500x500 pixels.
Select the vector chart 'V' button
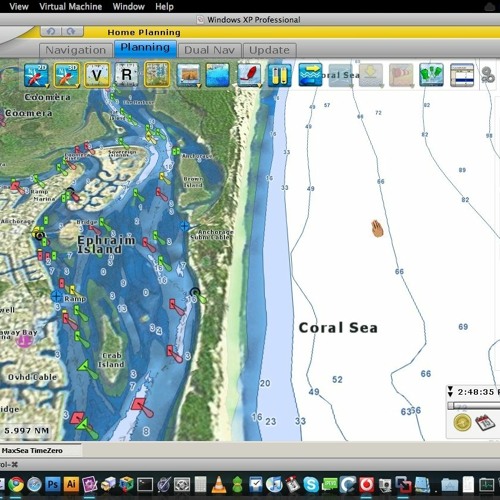tap(97, 75)
